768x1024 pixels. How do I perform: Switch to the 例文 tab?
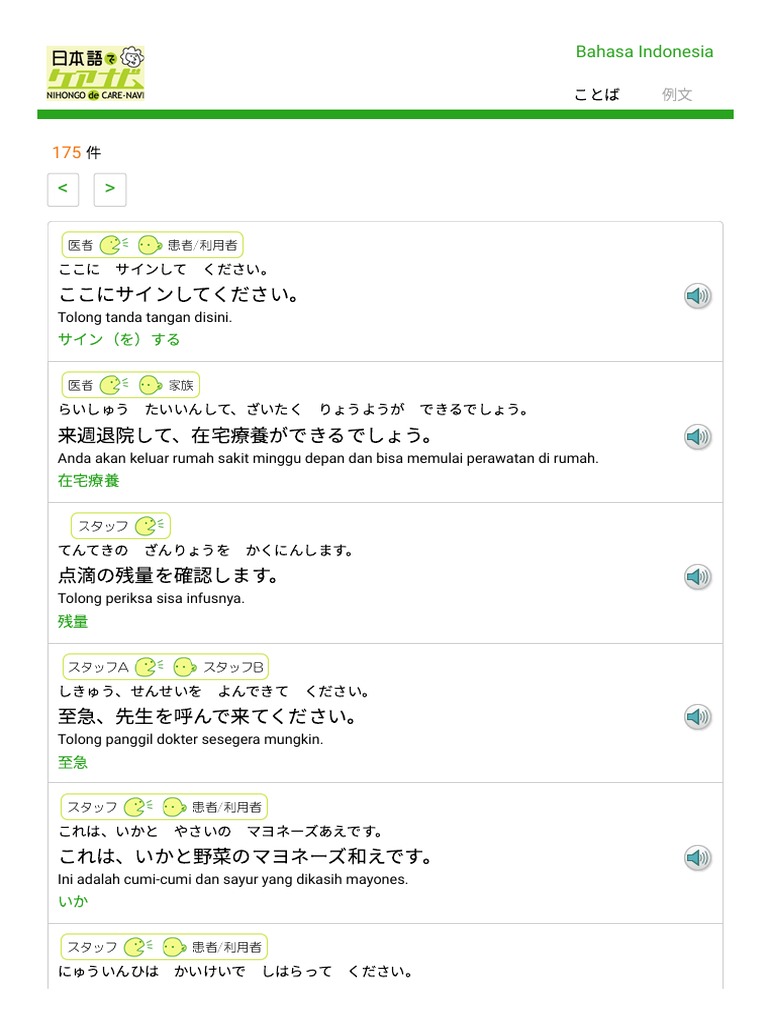click(x=677, y=94)
